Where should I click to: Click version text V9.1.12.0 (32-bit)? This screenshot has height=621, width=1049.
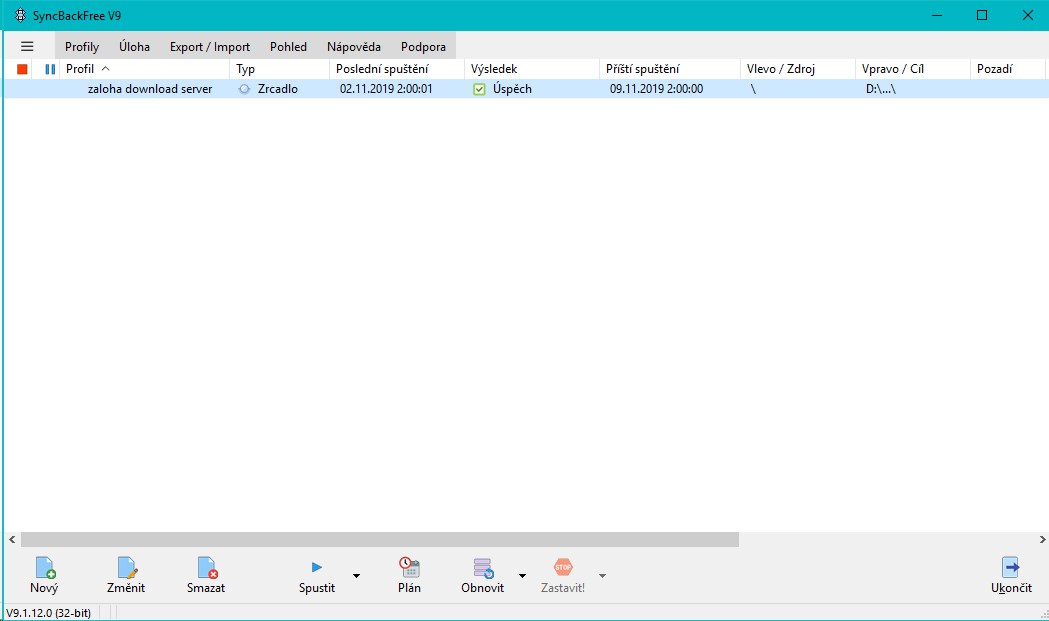49,612
